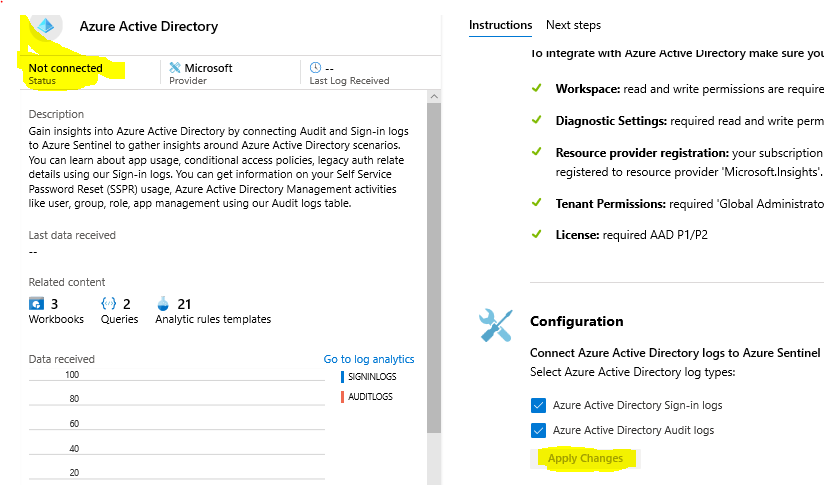
Task: Click the Not connected status text
Action: point(66,68)
